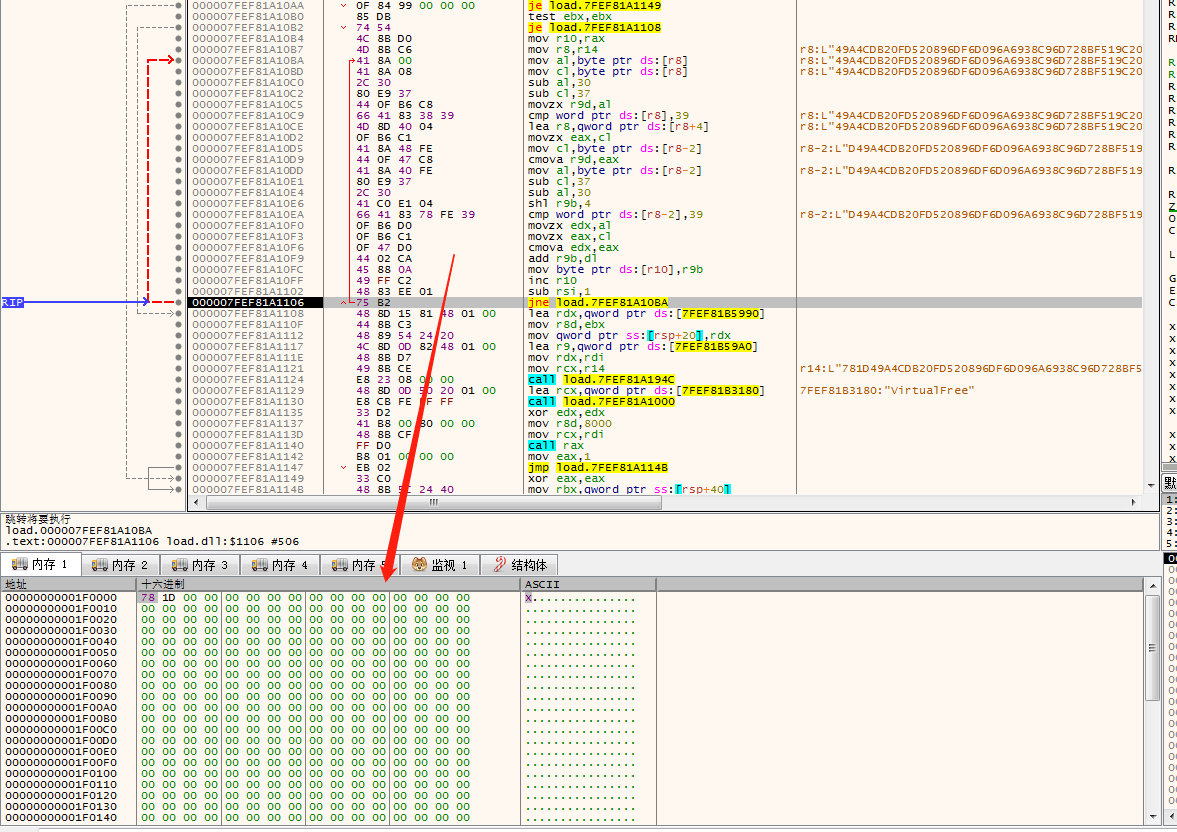Viewport: 1177px width, 832px height.
Task: Toggle breakpoint dot at 000007FEF81A1124
Action: 178,379
